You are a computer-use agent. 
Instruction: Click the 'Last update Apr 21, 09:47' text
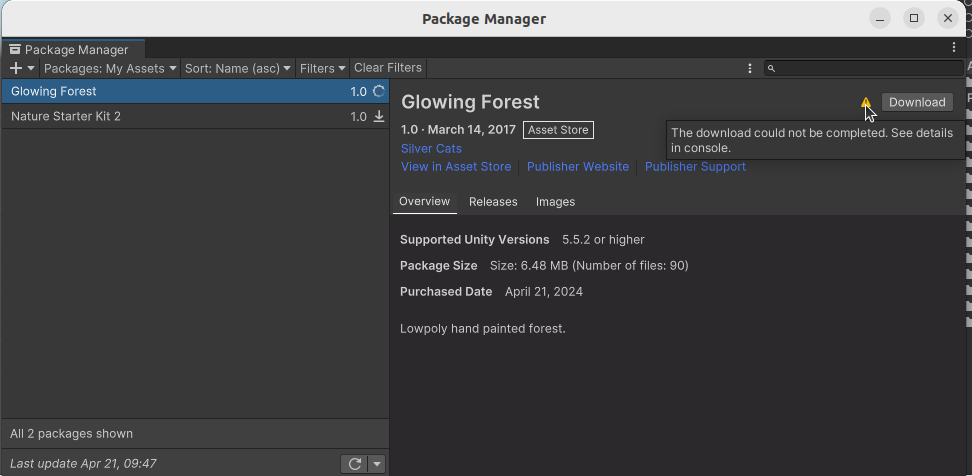pyautogui.click(x=83, y=464)
